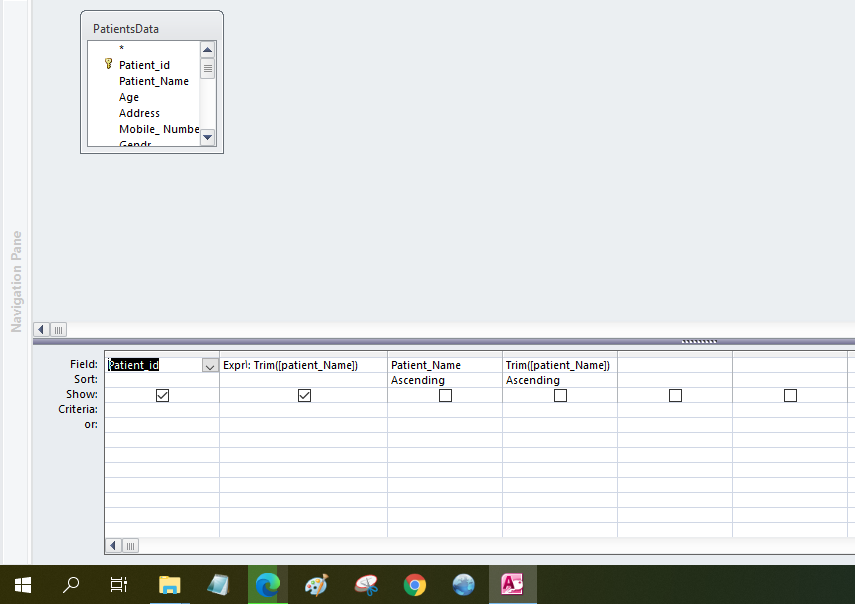Screen dimensions: 855x604
Task: Select the Address field in PatientsData table
Action: [139, 113]
